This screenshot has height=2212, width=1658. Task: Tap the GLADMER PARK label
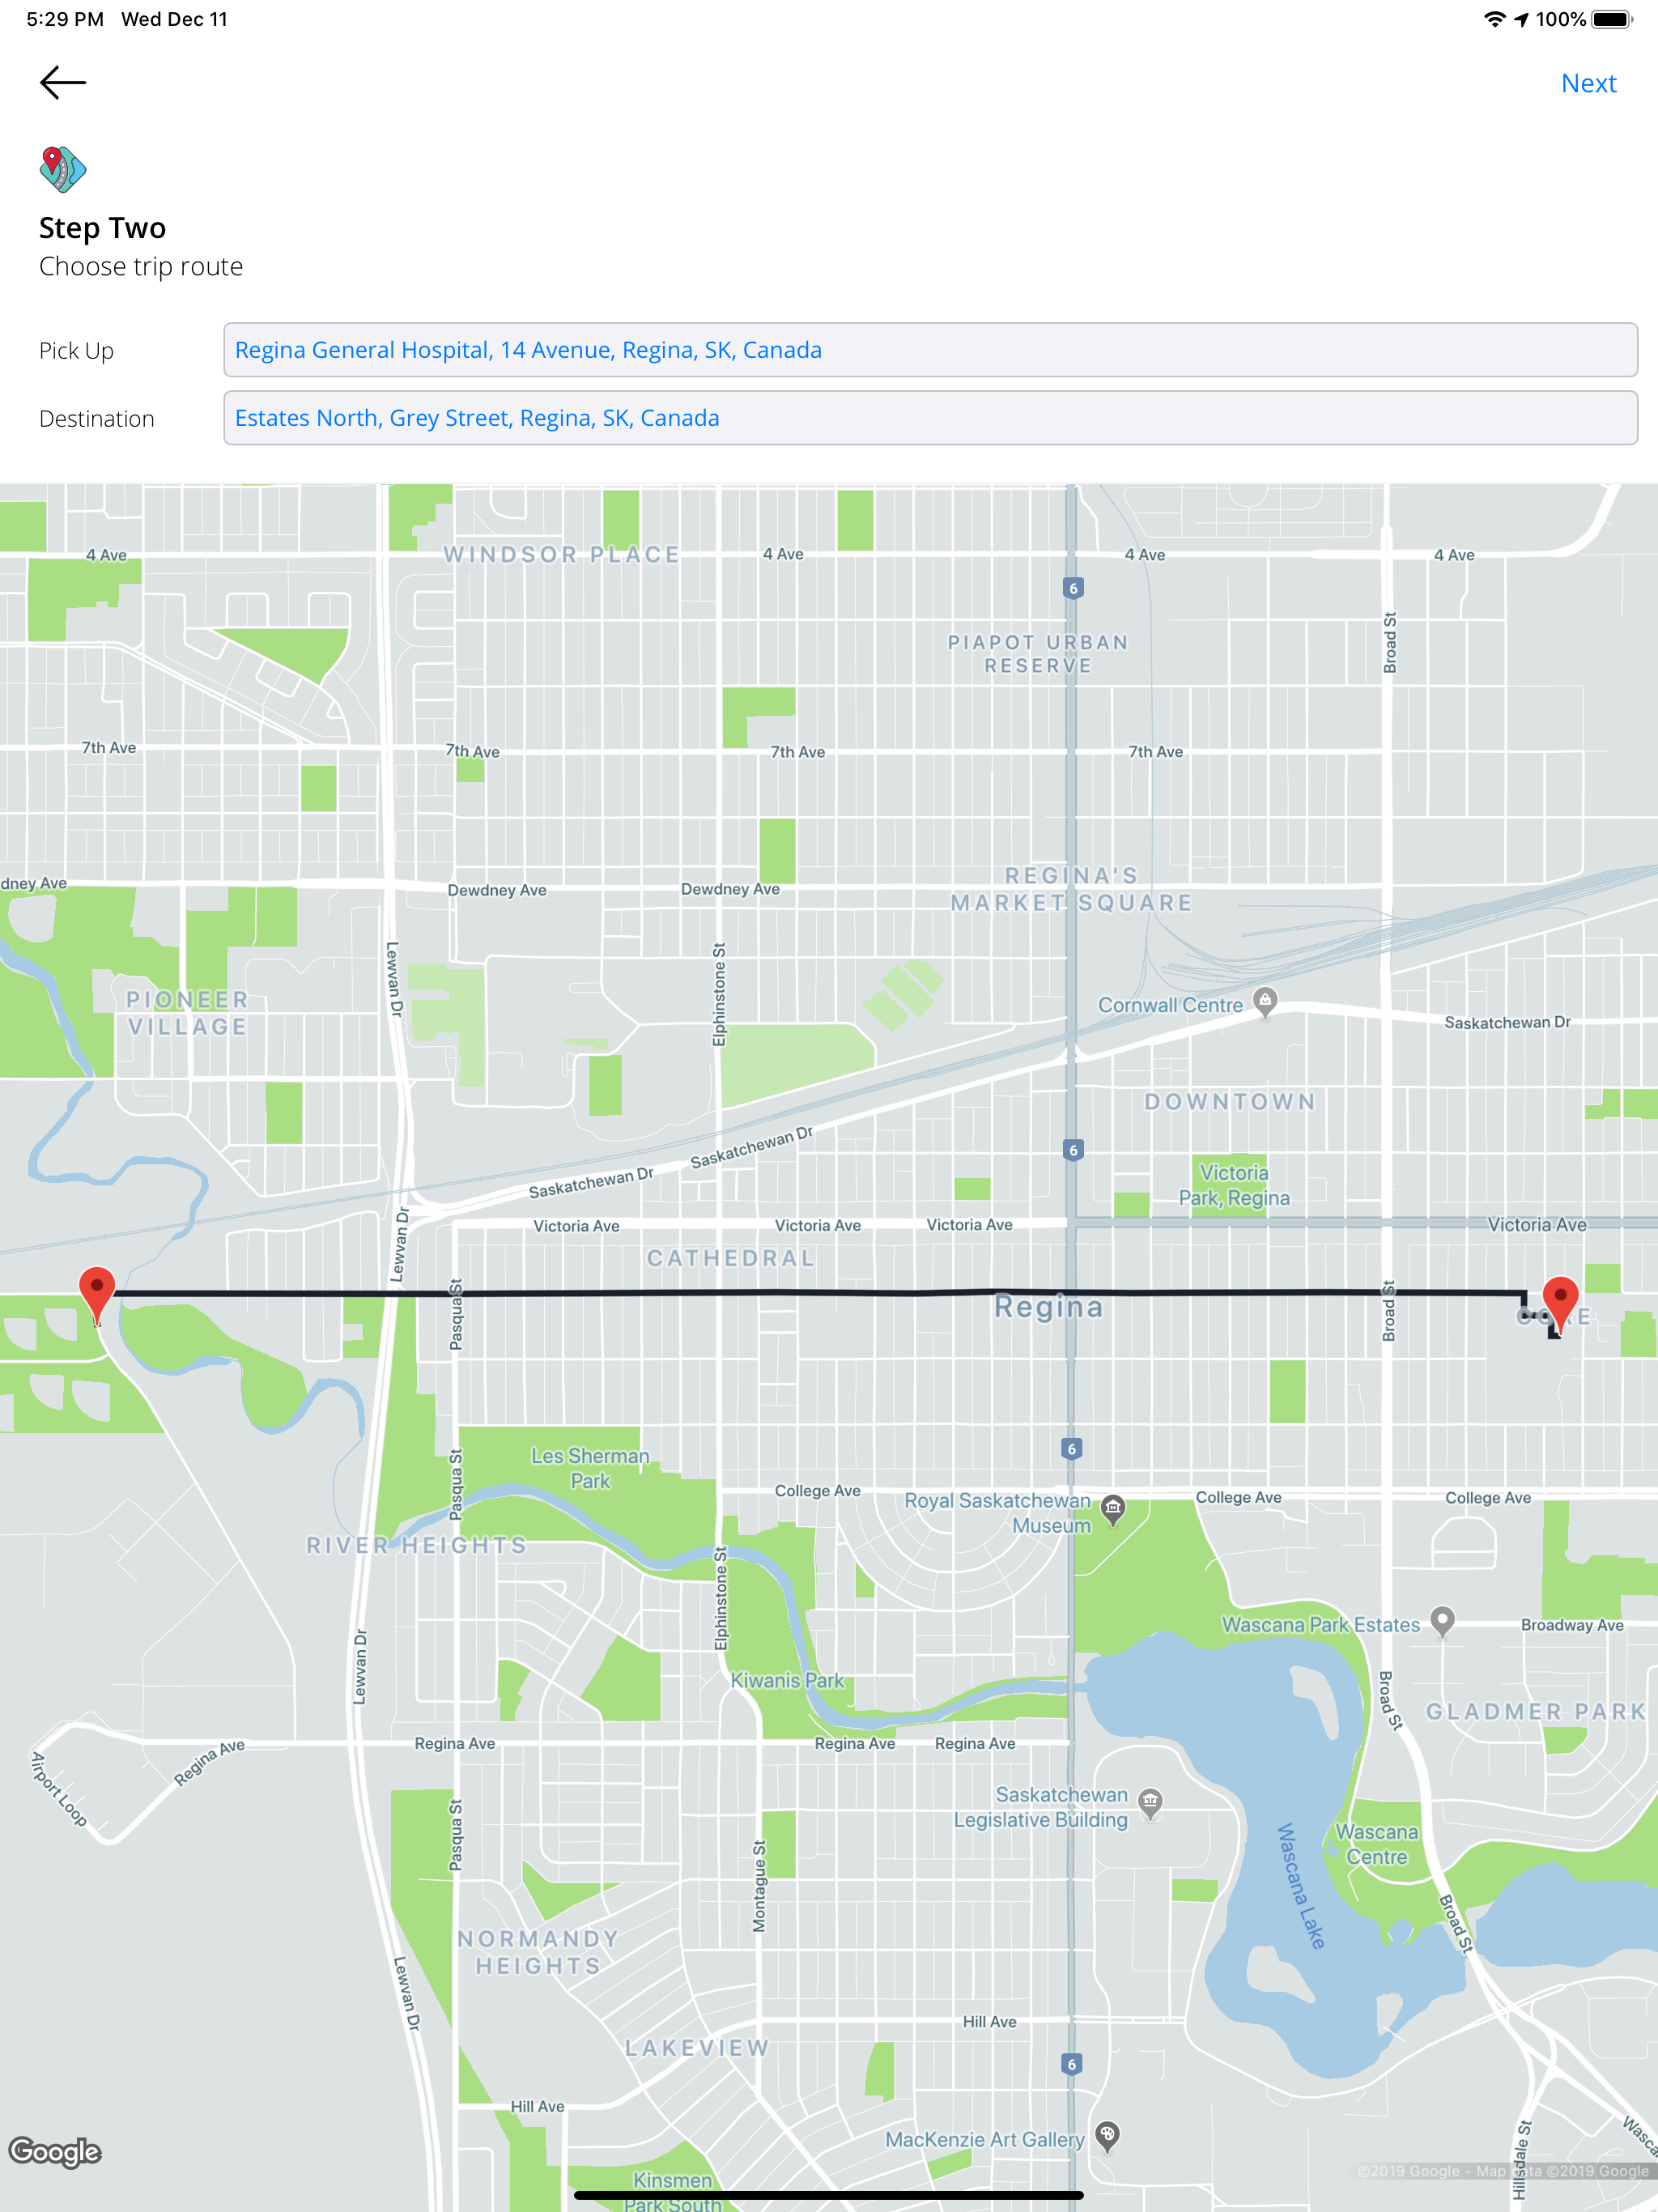[x=1536, y=1711]
